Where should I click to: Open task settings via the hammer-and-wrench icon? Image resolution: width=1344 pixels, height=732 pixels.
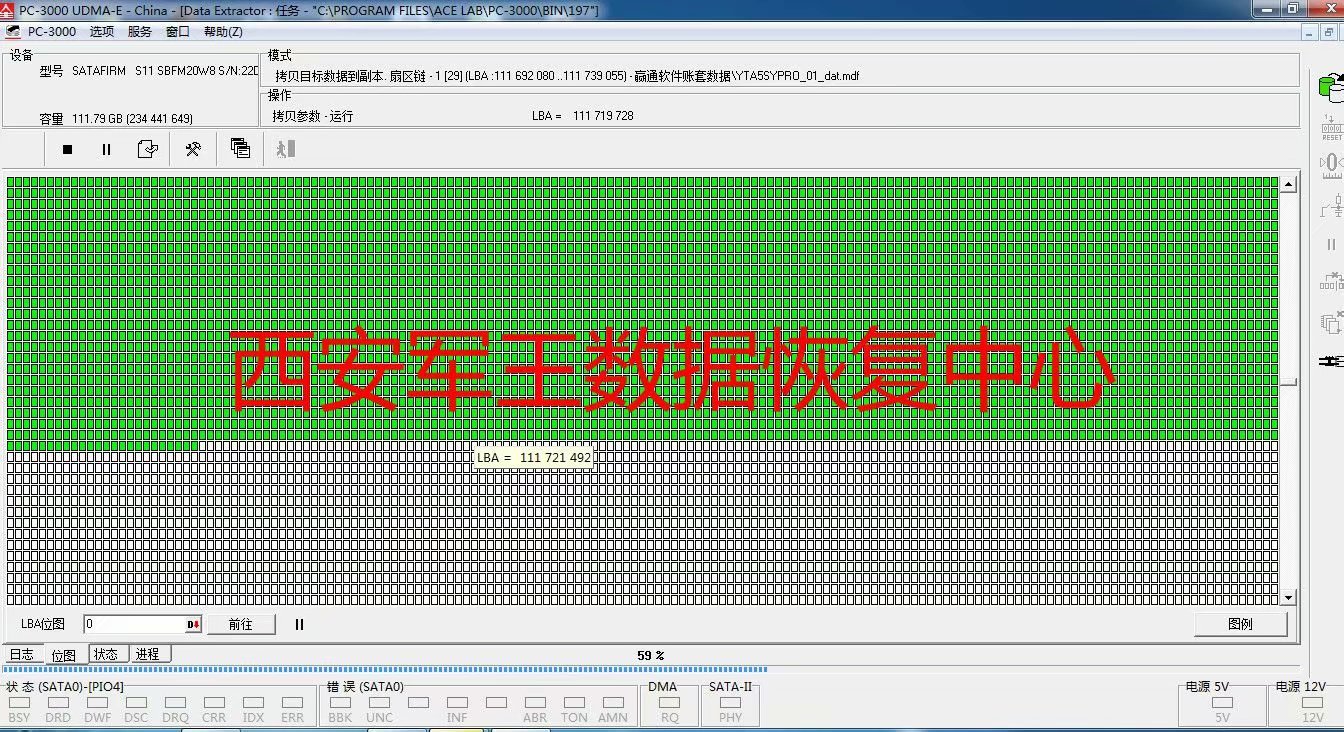point(192,148)
